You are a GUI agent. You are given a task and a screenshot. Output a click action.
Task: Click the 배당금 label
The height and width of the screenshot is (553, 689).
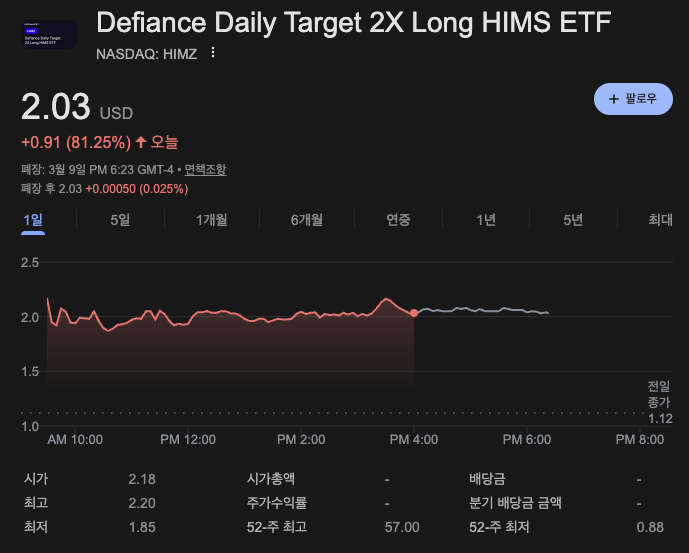coord(487,479)
